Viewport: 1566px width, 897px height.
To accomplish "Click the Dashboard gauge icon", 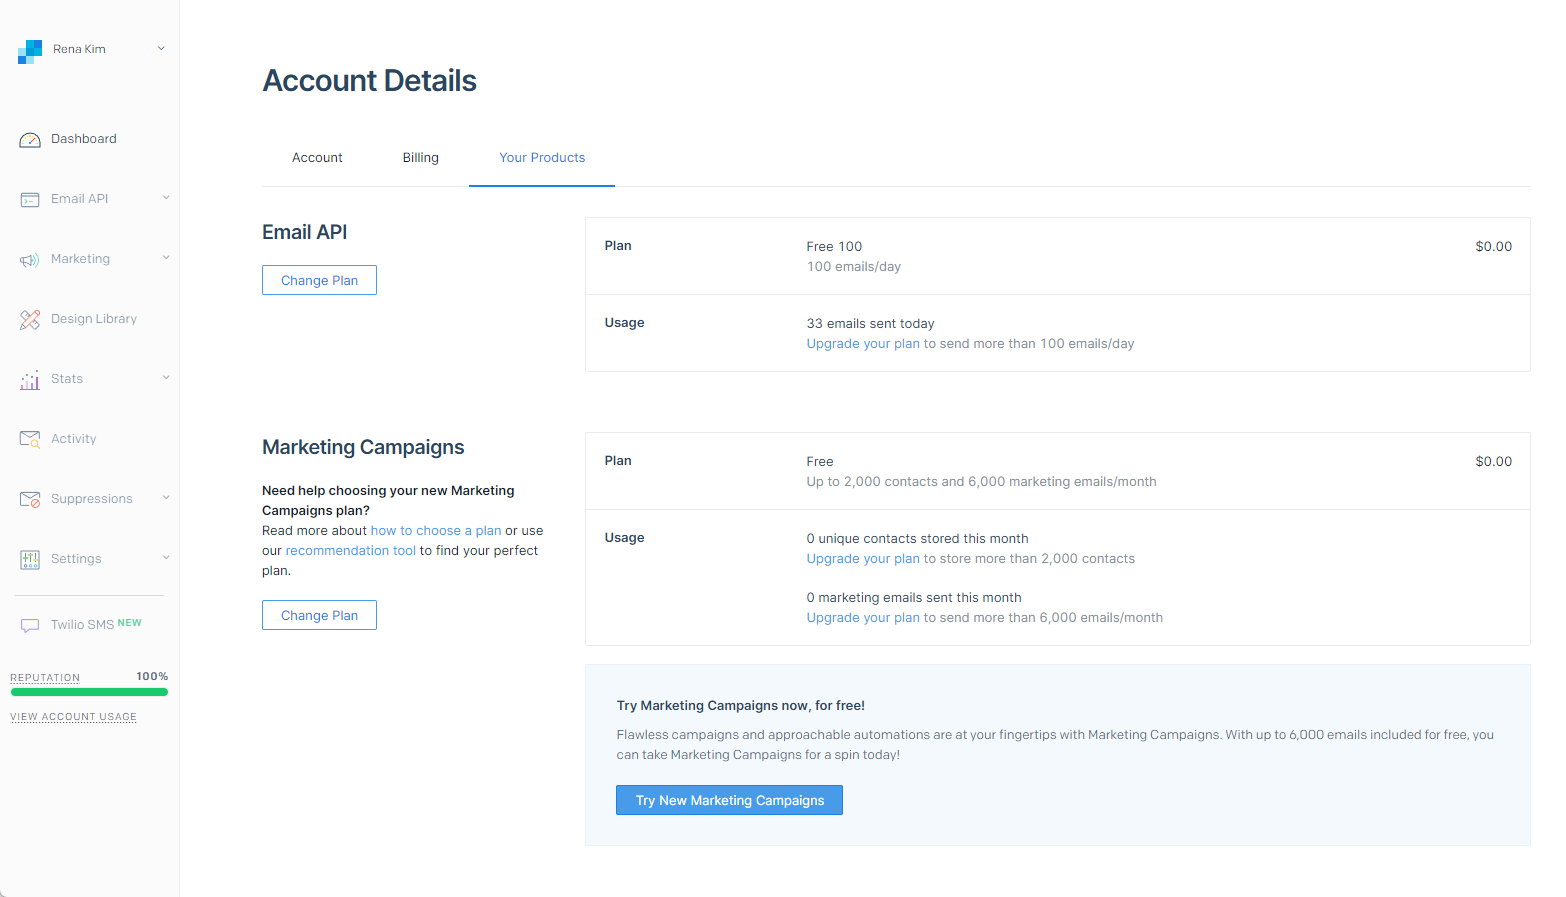I will click(30, 140).
